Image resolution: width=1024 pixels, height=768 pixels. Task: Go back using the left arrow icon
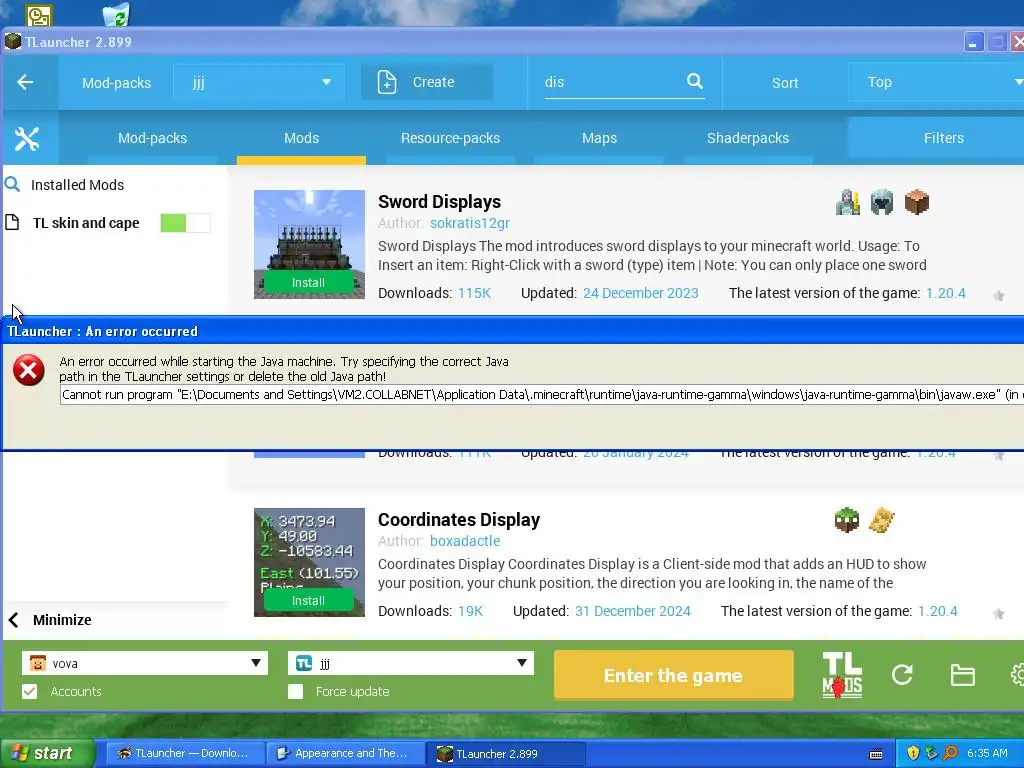click(x=25, y=82)
